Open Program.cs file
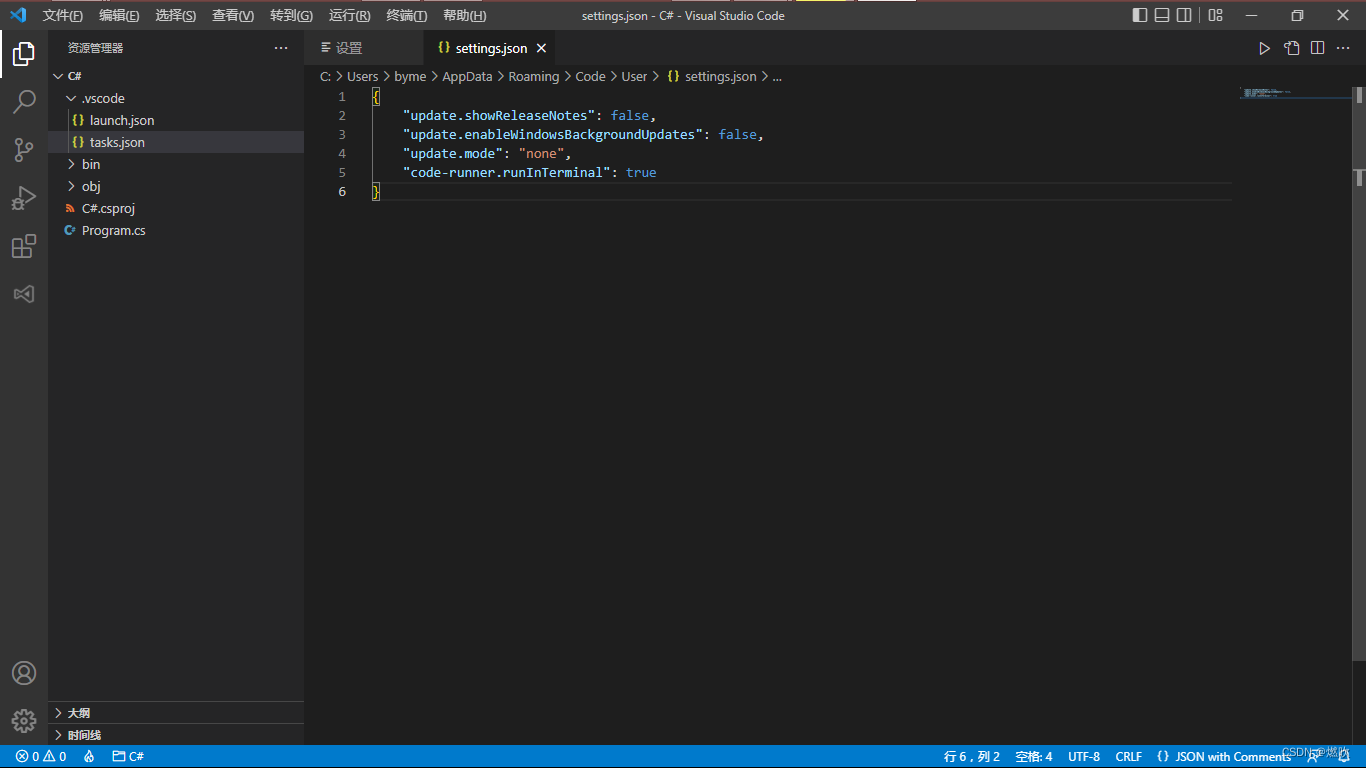This screenshot has height=768, width=1366. (176, 230)
